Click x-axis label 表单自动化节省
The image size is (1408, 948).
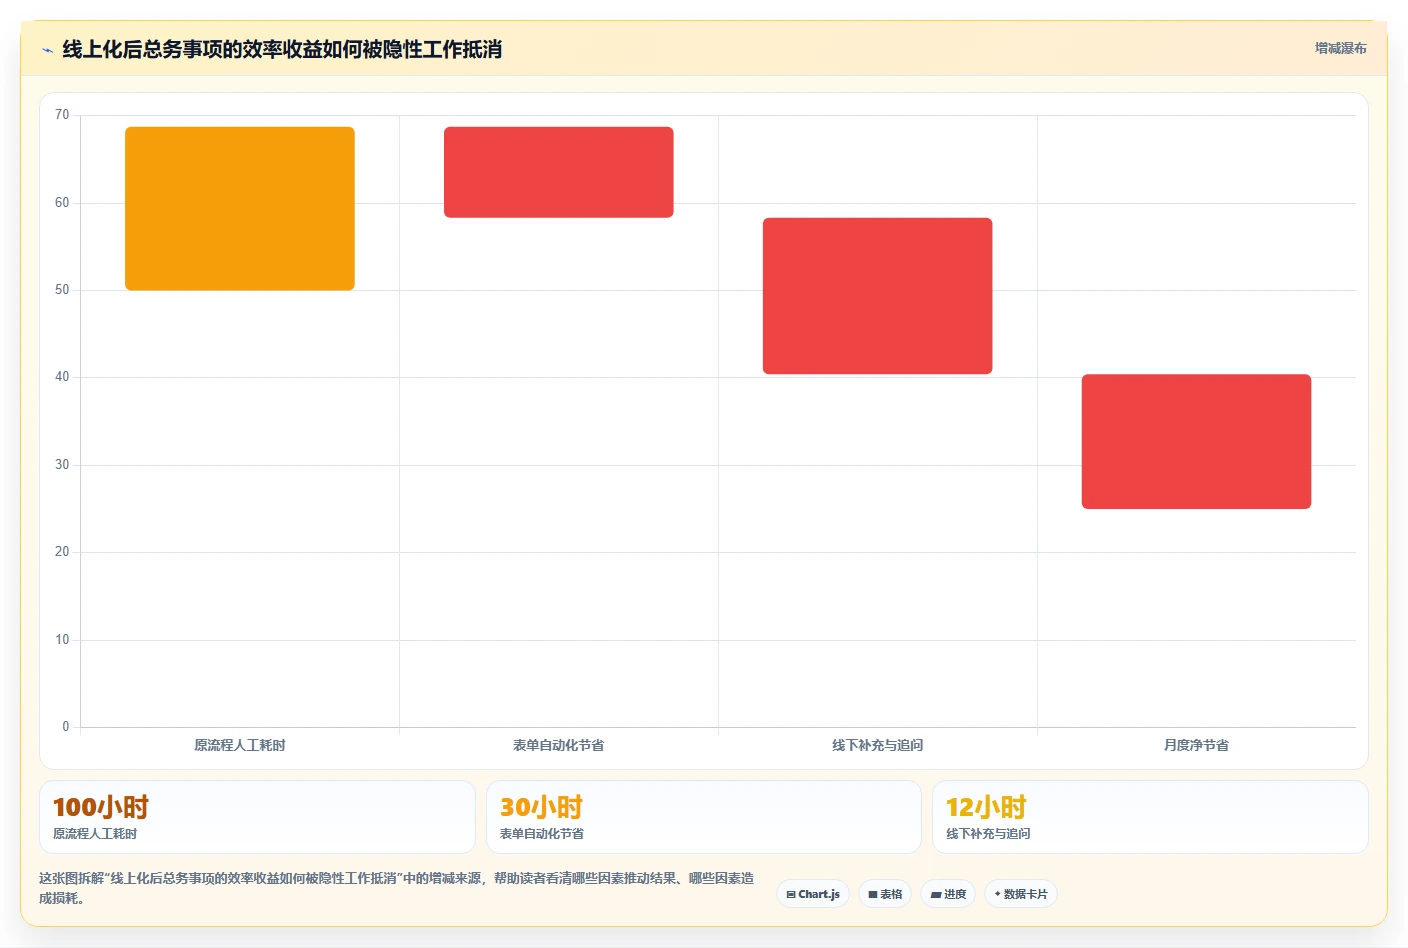[x=559, y=745]
